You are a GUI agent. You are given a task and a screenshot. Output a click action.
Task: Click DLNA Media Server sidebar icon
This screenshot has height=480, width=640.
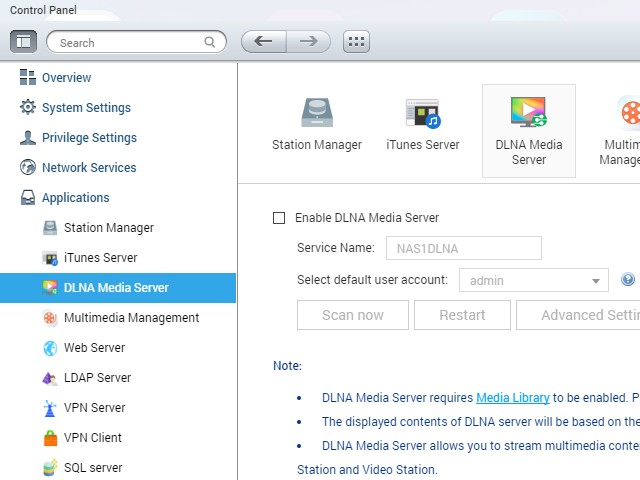click(50, 288)
